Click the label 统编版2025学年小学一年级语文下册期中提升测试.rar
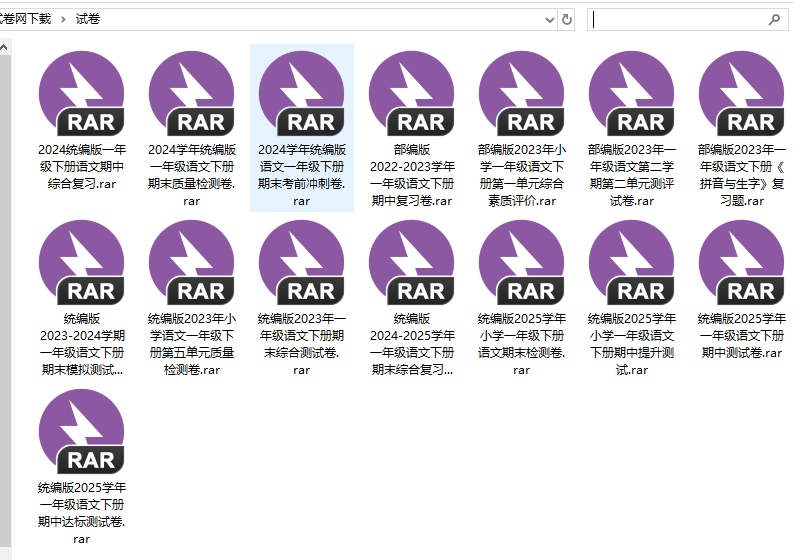Viewport: 794px width, 560px height. coord(631,344)
